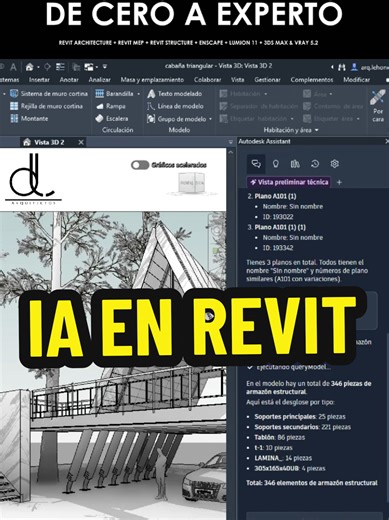Expand the Habitación y área panel

click(291, 130)
